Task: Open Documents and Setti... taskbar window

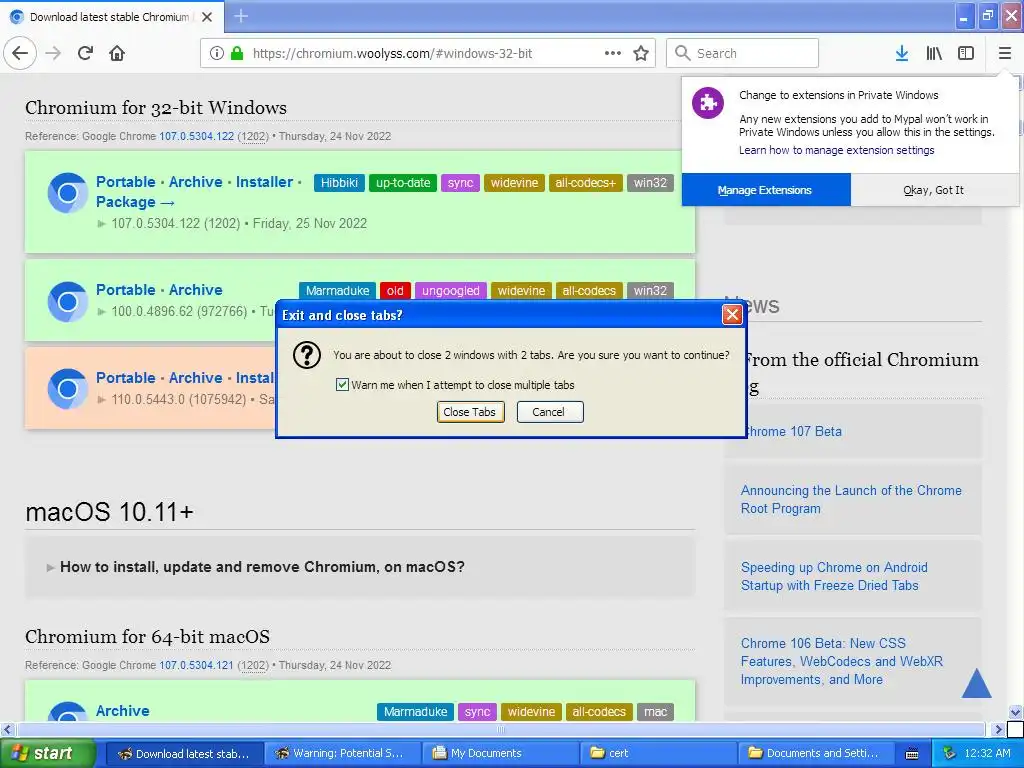Action: (x=818, y=754)
